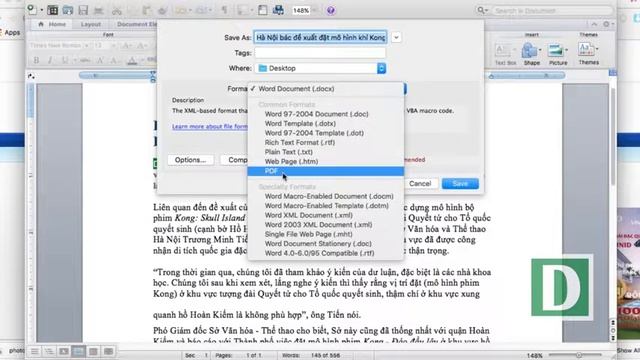Select Rich Text Format (.rtf) option
Image resolution: width=640 pixels, height=360 pixels.
point(326,142)
